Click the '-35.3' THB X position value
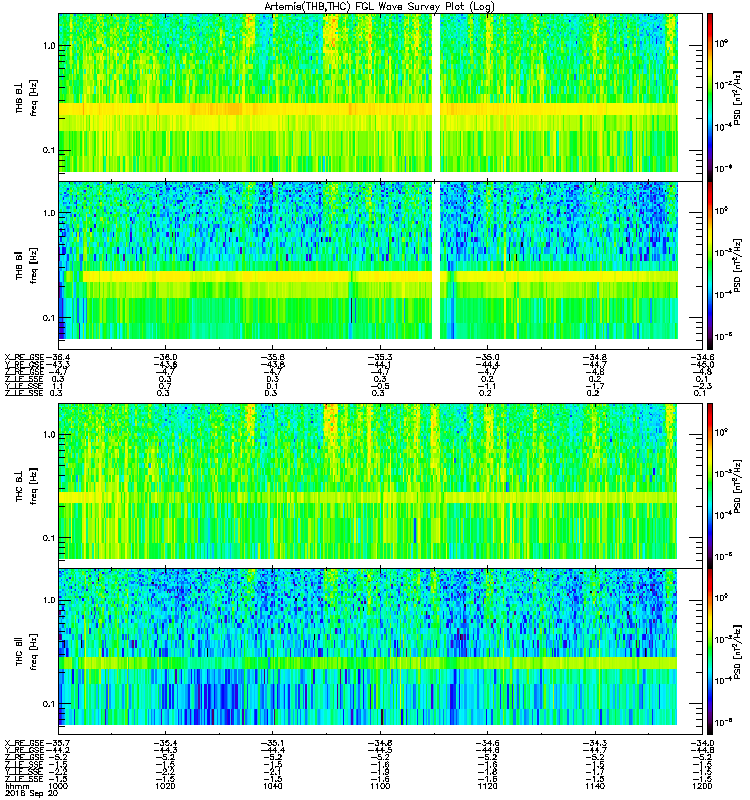This screenshot has height=800, width=750. click(x=380, y=357)
